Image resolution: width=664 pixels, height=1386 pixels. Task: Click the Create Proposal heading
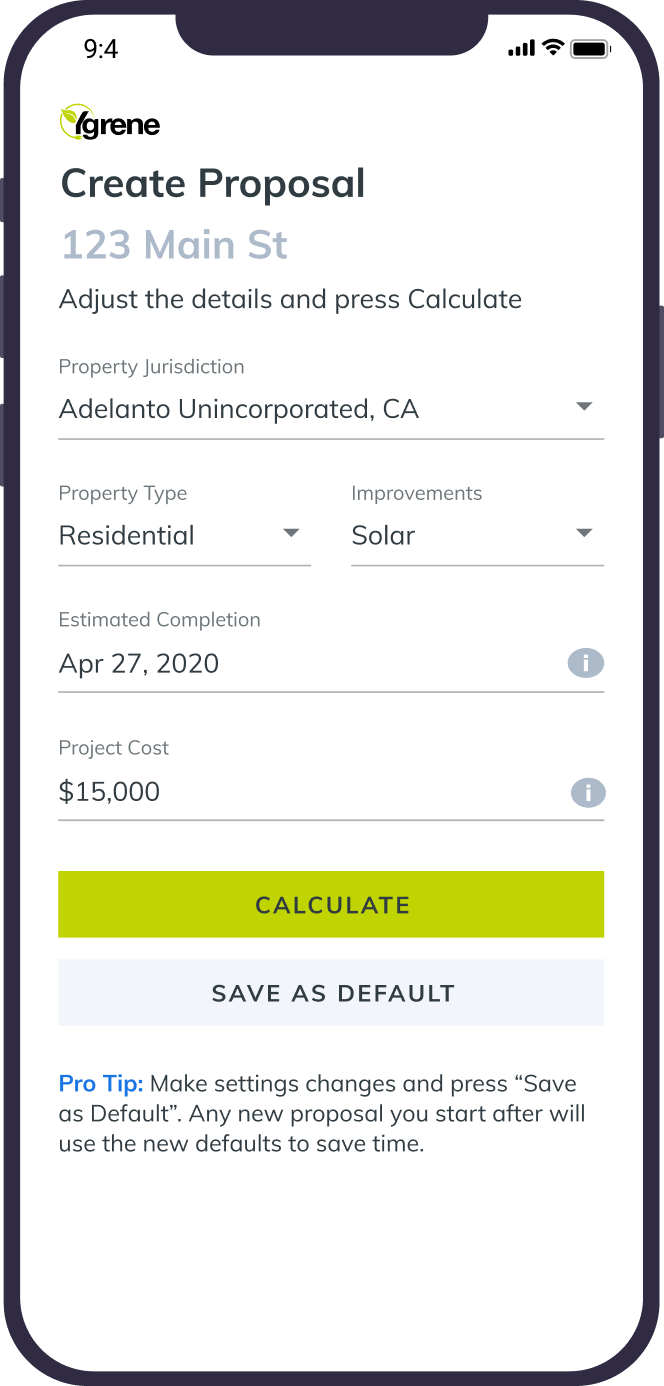(x=213, y=184)
